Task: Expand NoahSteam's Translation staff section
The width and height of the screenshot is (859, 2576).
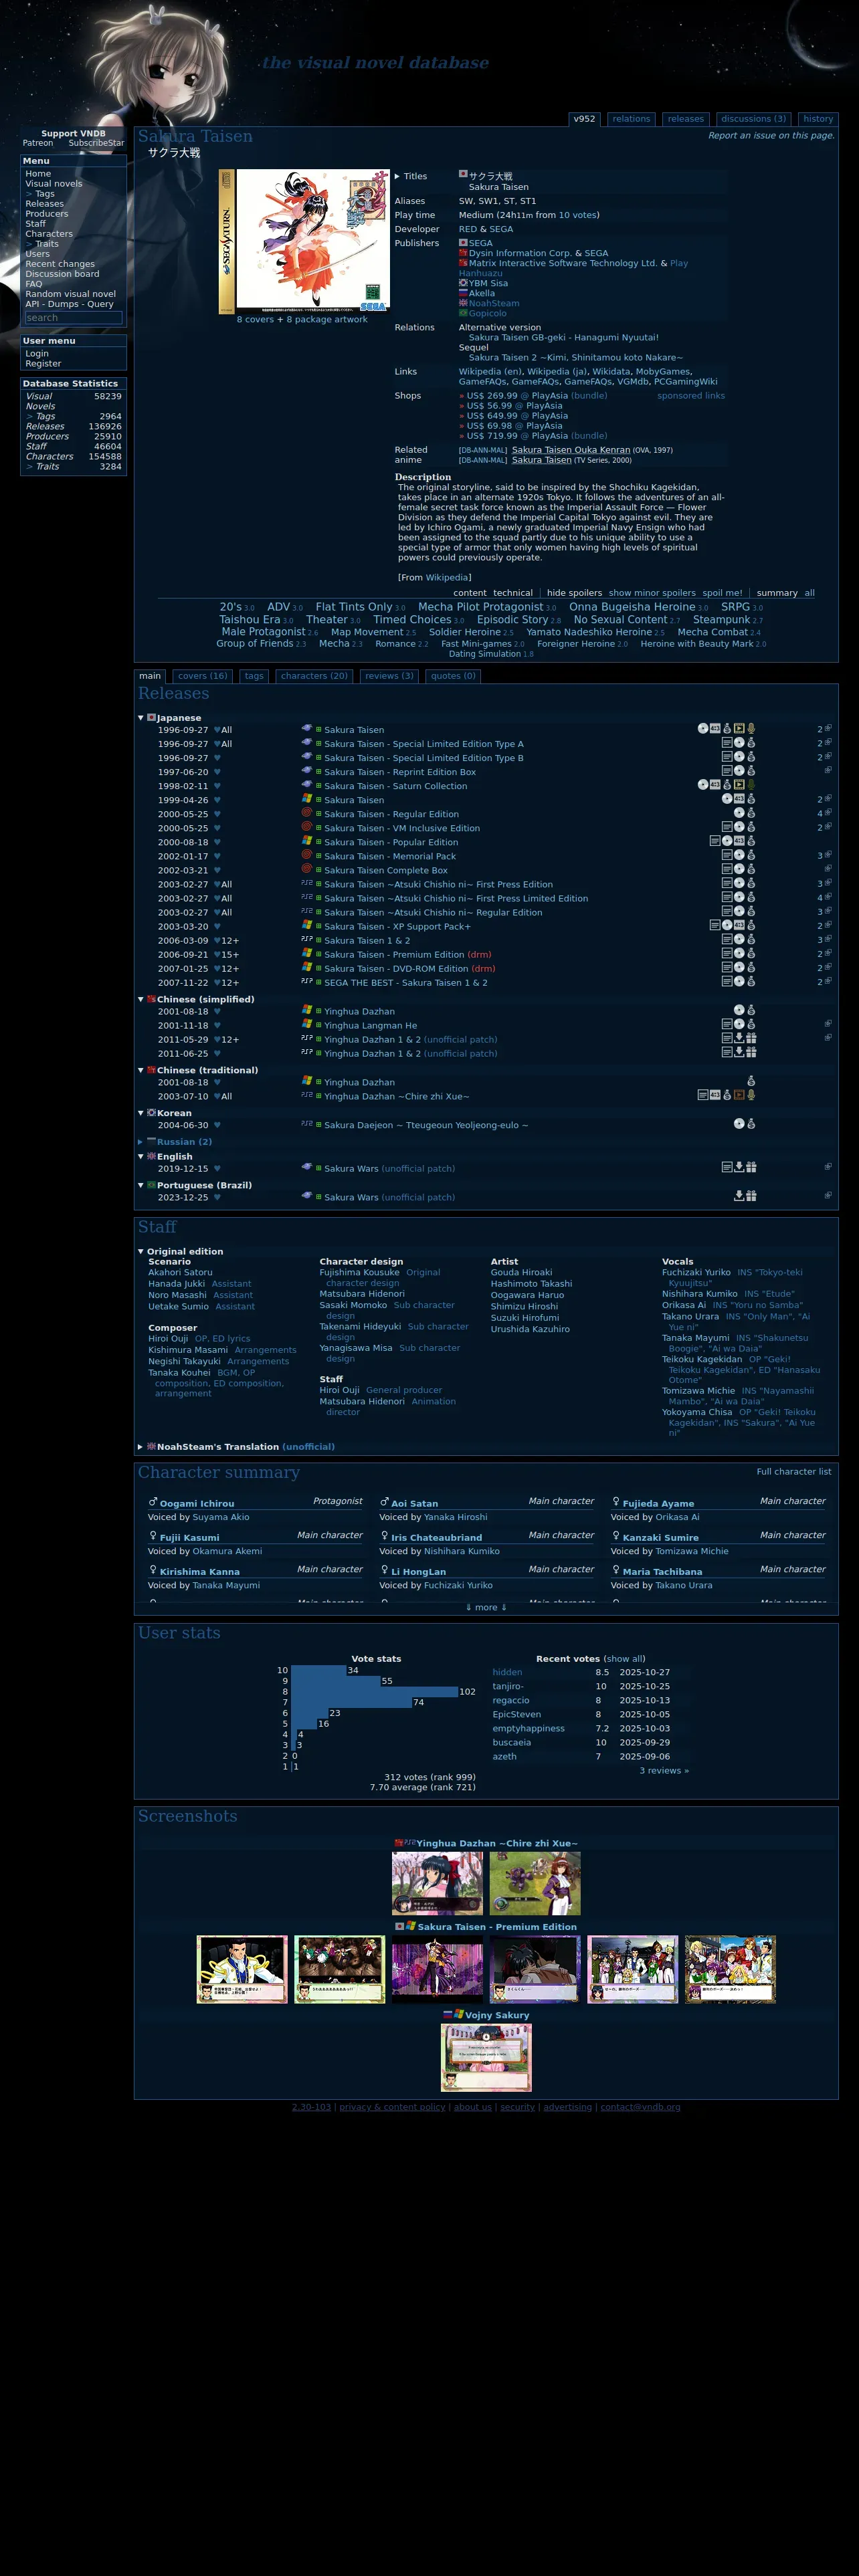Action: coord(141,1446)
